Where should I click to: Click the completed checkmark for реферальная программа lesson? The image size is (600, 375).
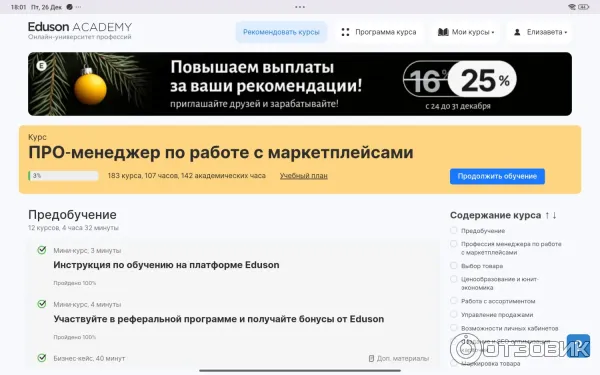42,304
